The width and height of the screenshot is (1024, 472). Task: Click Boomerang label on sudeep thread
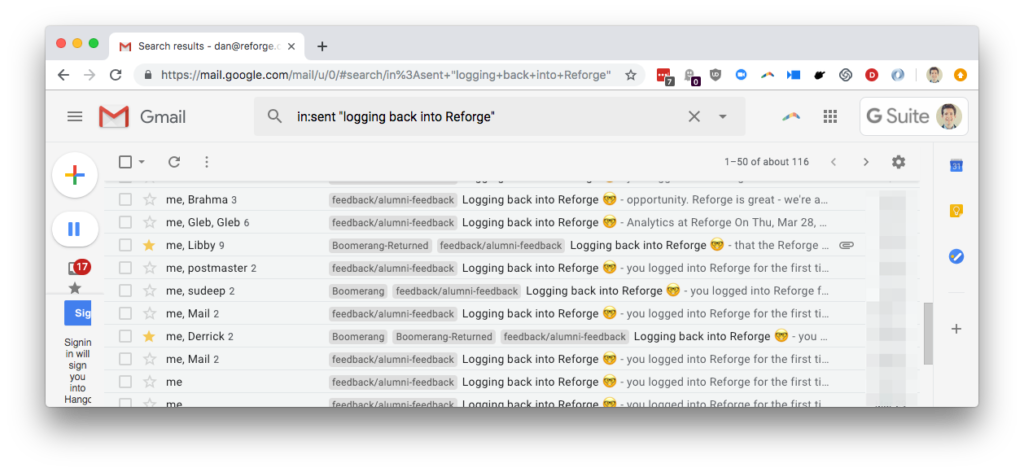tap(358, 291)
